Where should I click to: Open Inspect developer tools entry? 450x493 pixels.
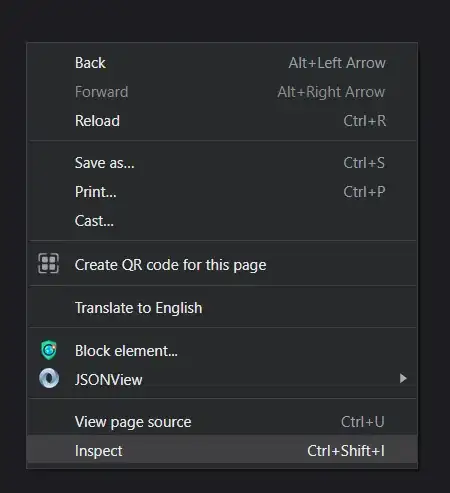coord(222,450)
